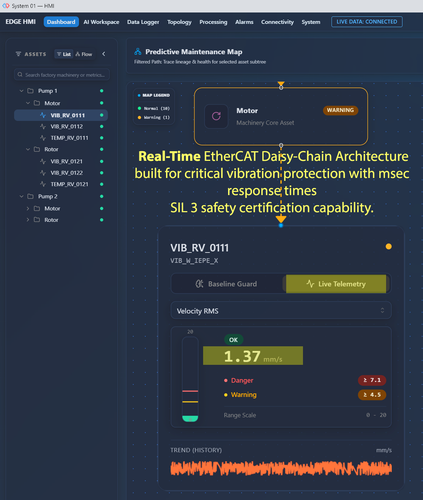Collapse the assets sidebar panel
The height and width of the screenshot is (500, 423).
pos(104,54)
